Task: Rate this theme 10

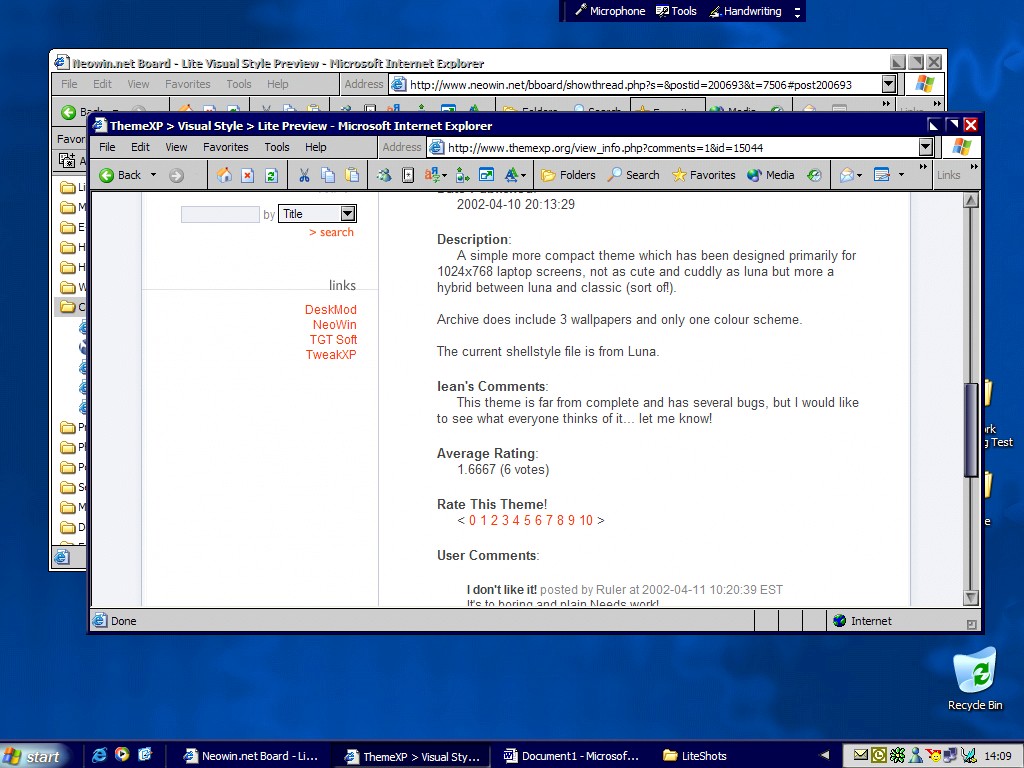Action: point(586,520)
